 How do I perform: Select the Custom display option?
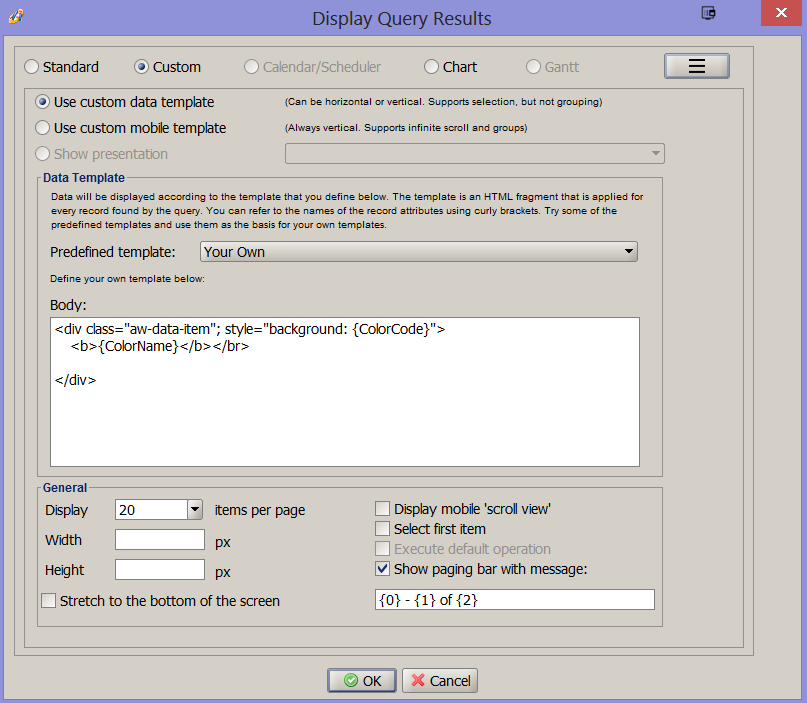(167, 67)
